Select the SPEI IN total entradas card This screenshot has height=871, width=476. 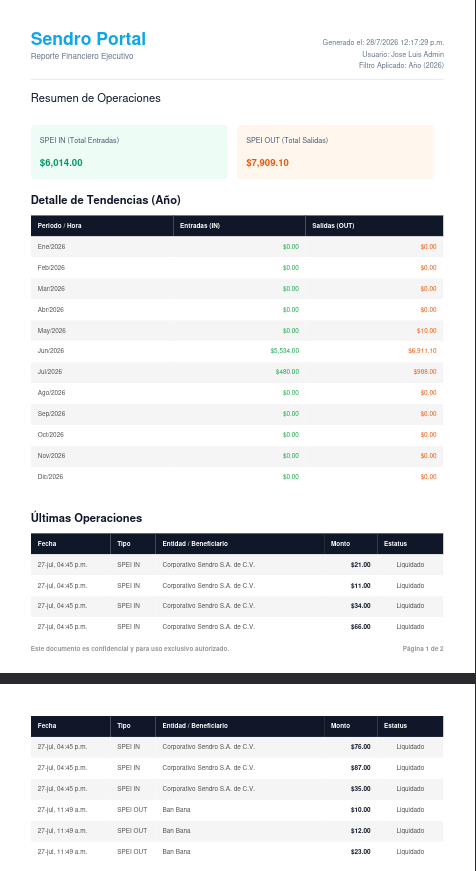129,152
